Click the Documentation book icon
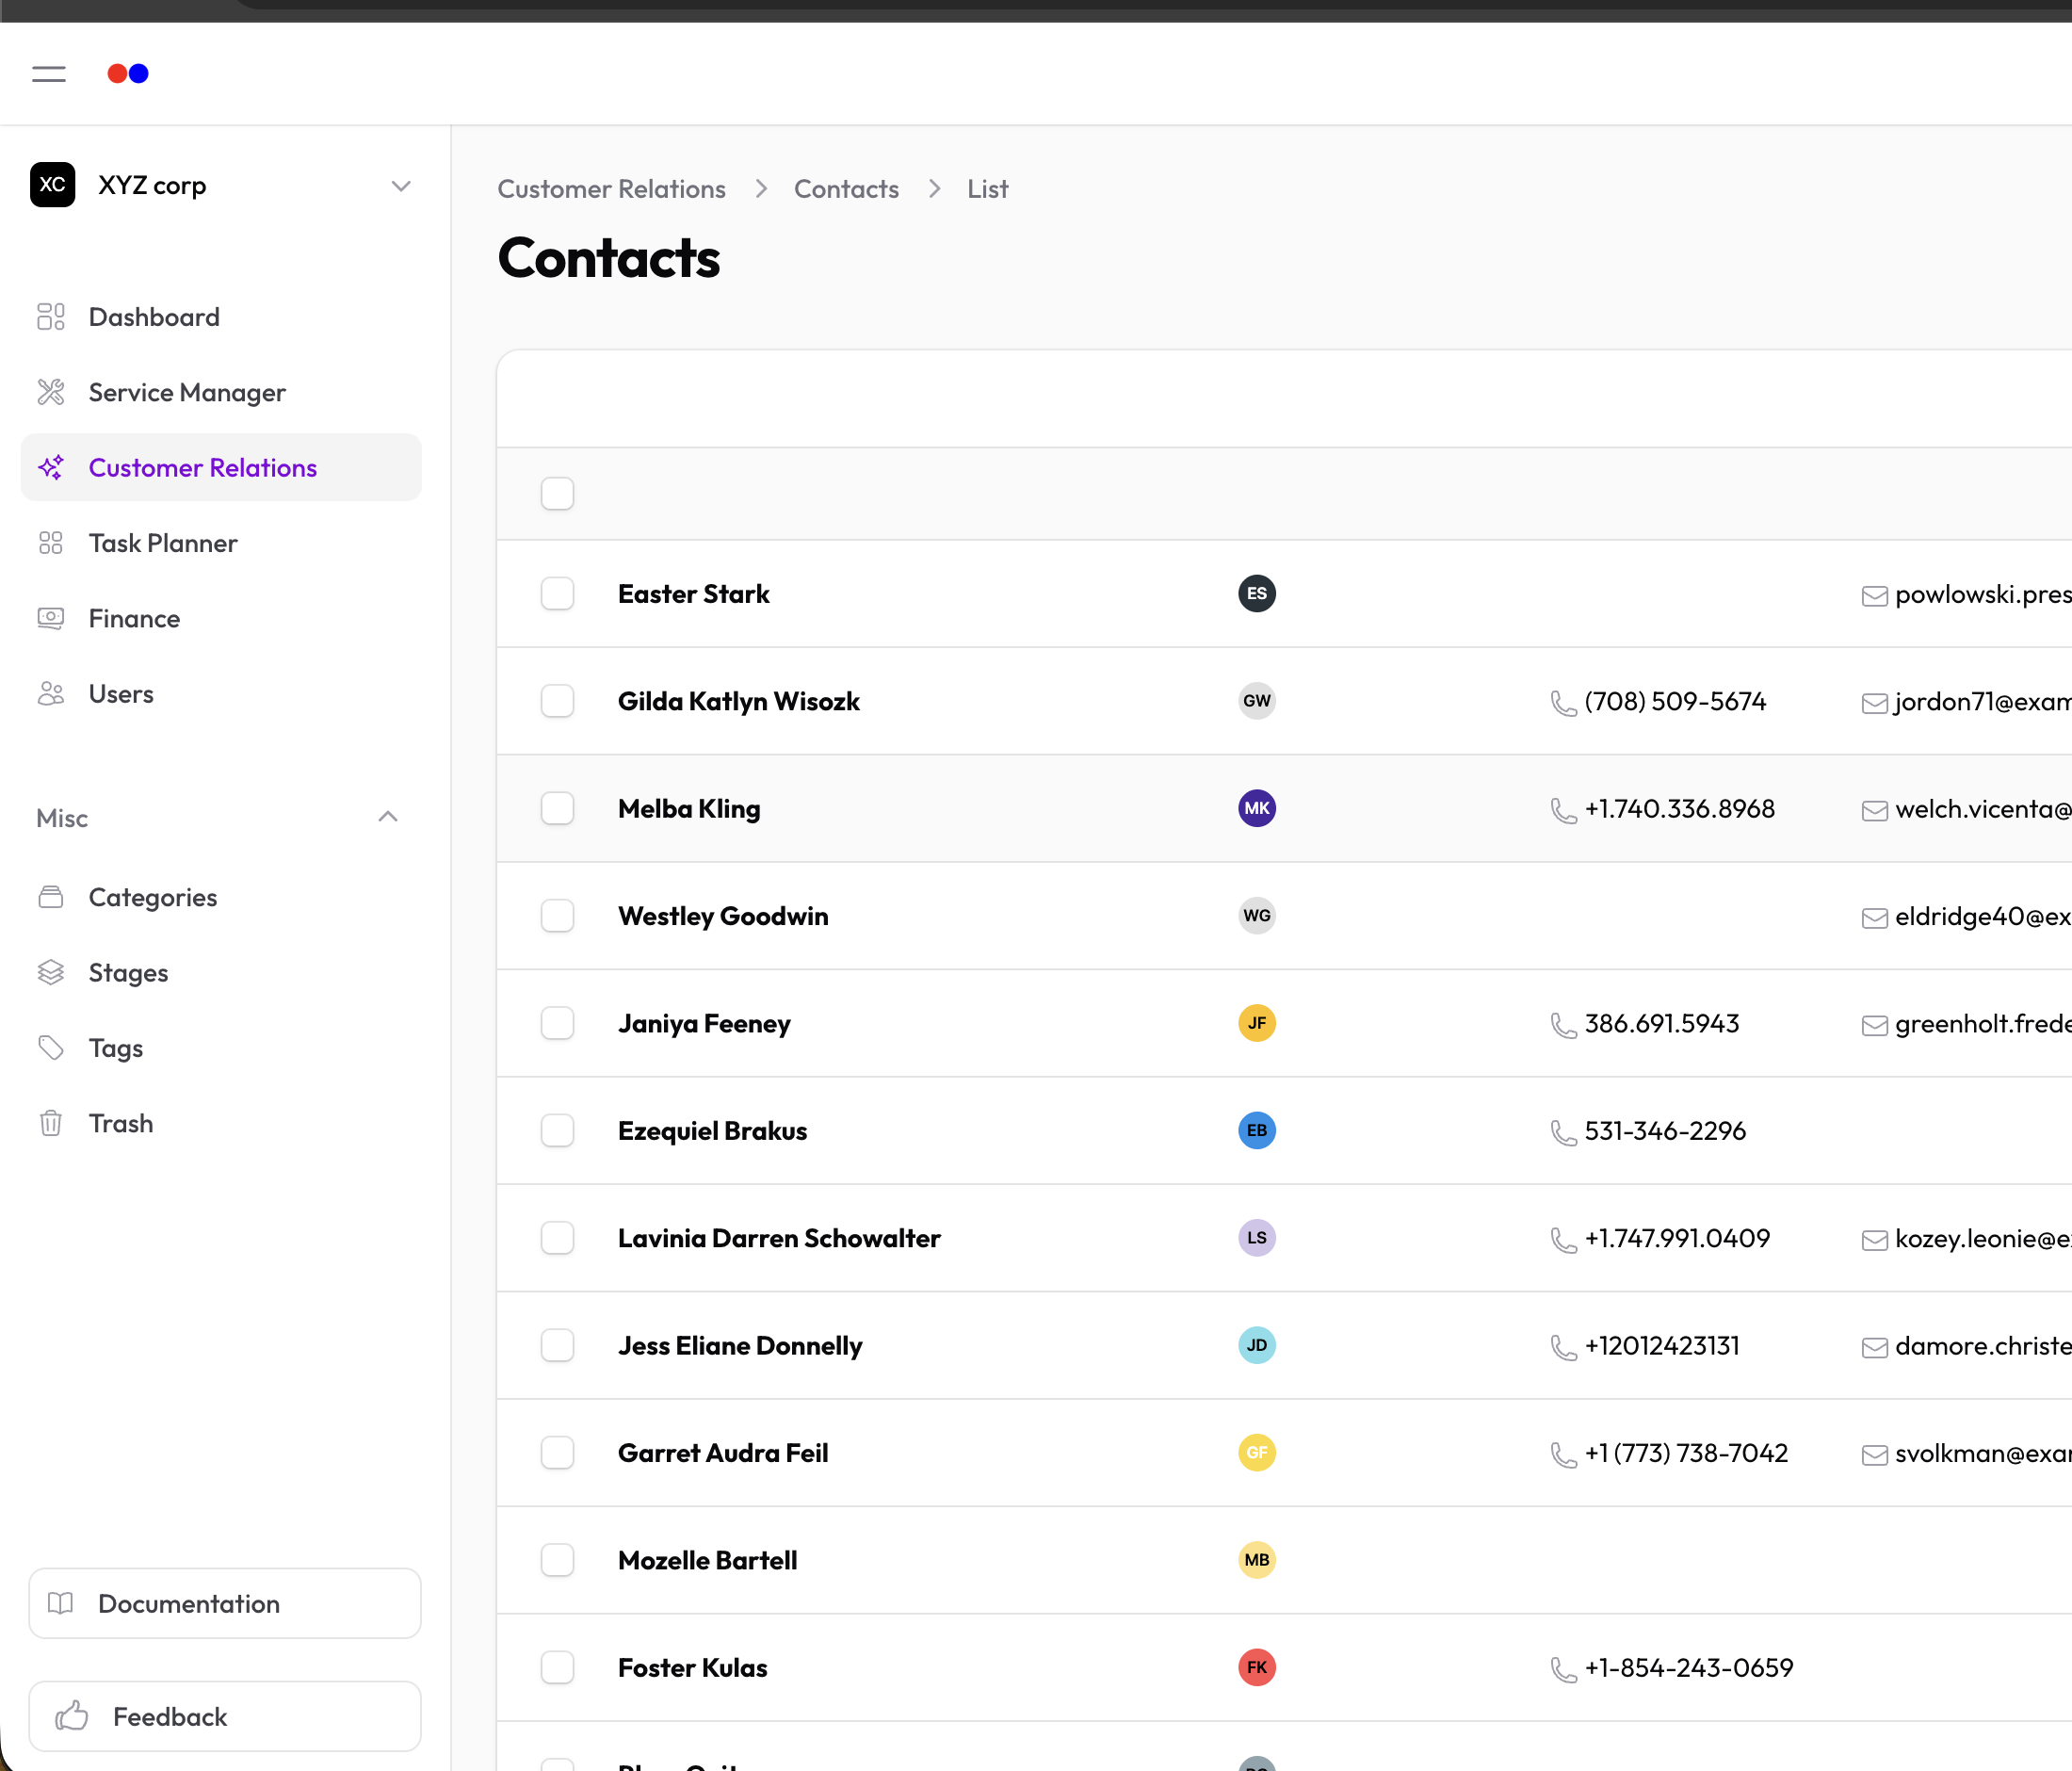This screenshot has width=2072, height=1771. click(61, 1603)
